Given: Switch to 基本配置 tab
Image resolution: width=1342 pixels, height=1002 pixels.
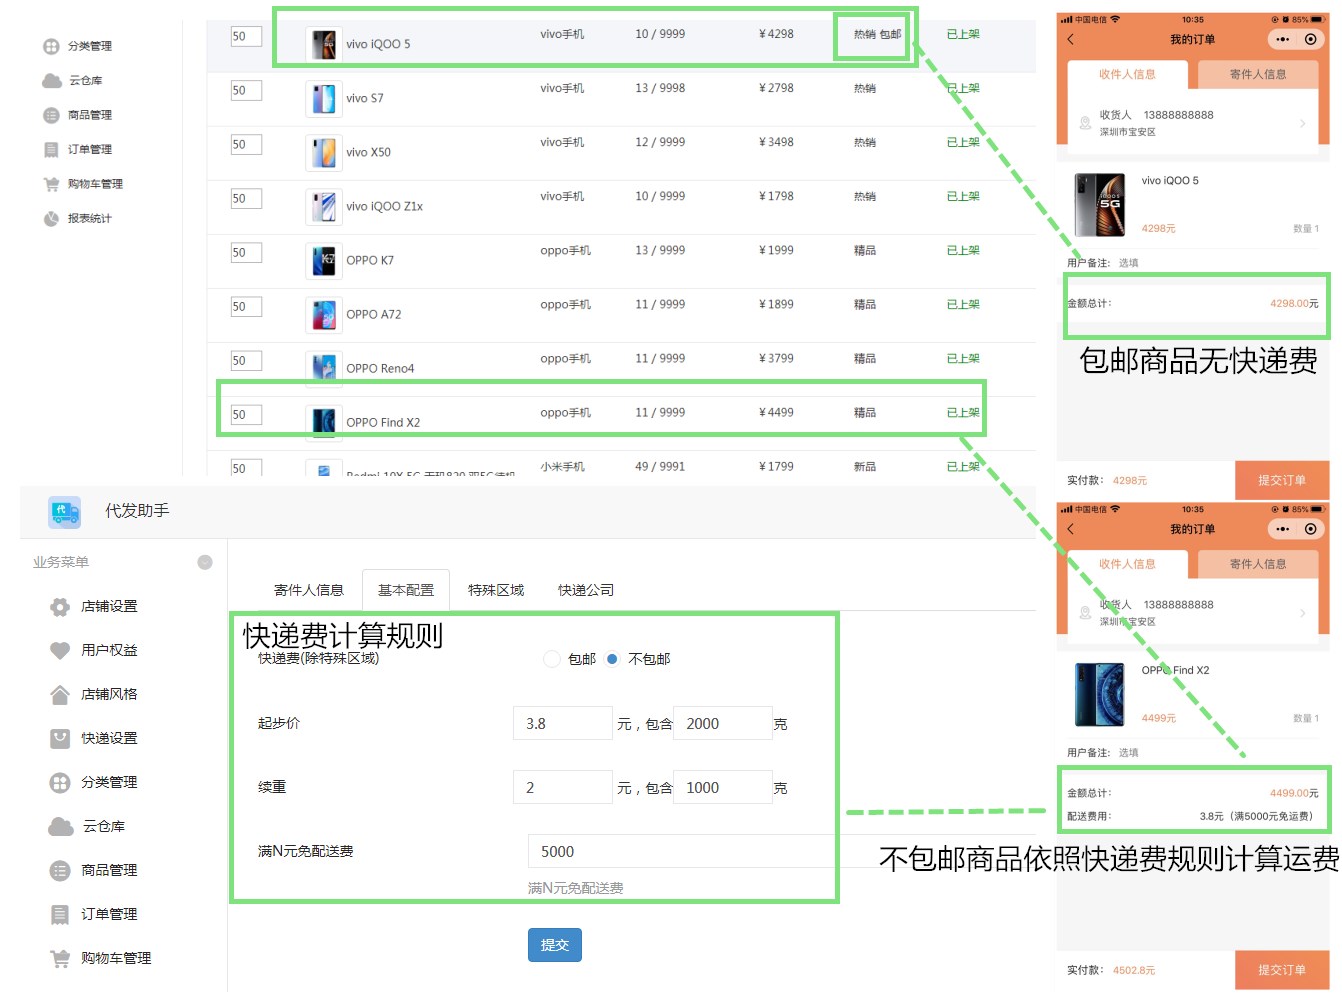Looking at the screenshot, I should [406, 591].
